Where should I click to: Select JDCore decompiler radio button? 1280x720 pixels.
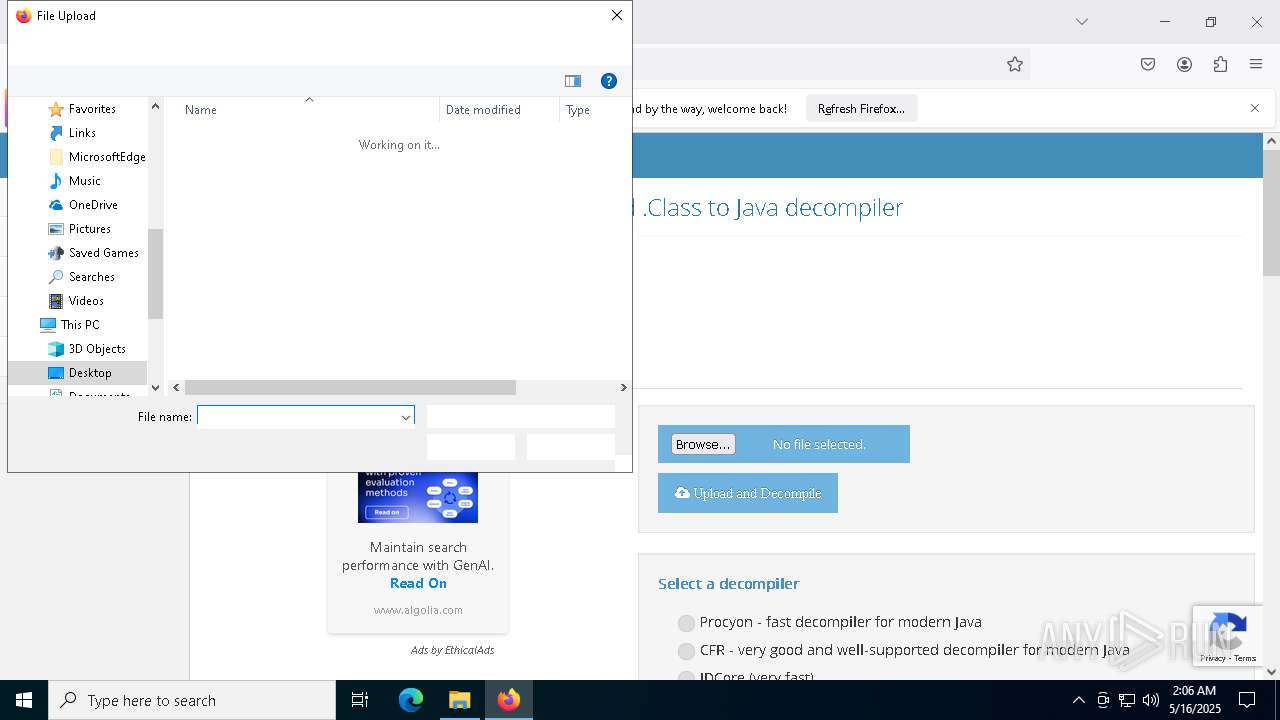coord(686,677)
